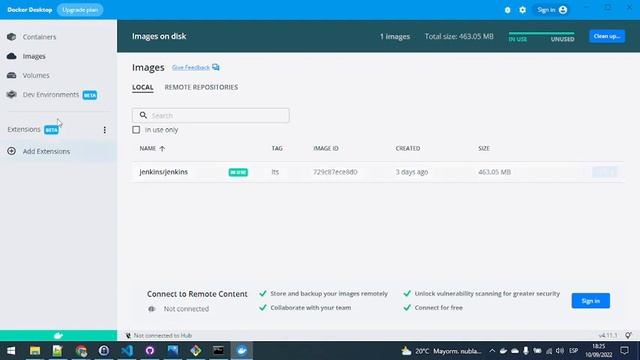Image resolution: width=640 pixels, height=360 pixels.
Task: Click the 463.05 MB size cell
Action: point(494,172)
